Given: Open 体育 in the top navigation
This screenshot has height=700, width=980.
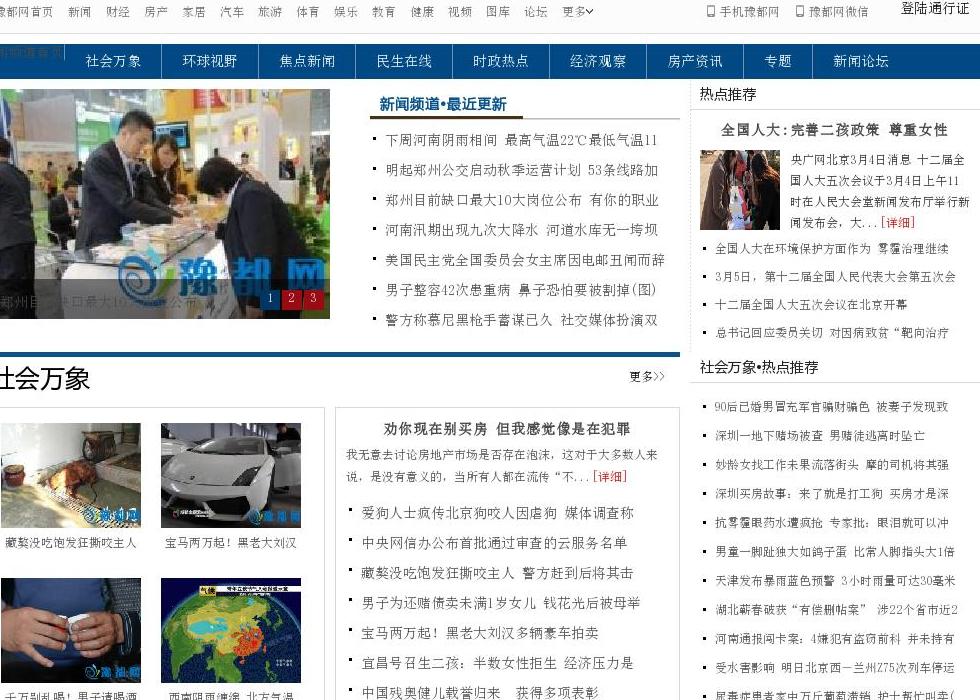Looking at the screenshot, I should pos(308,11).
